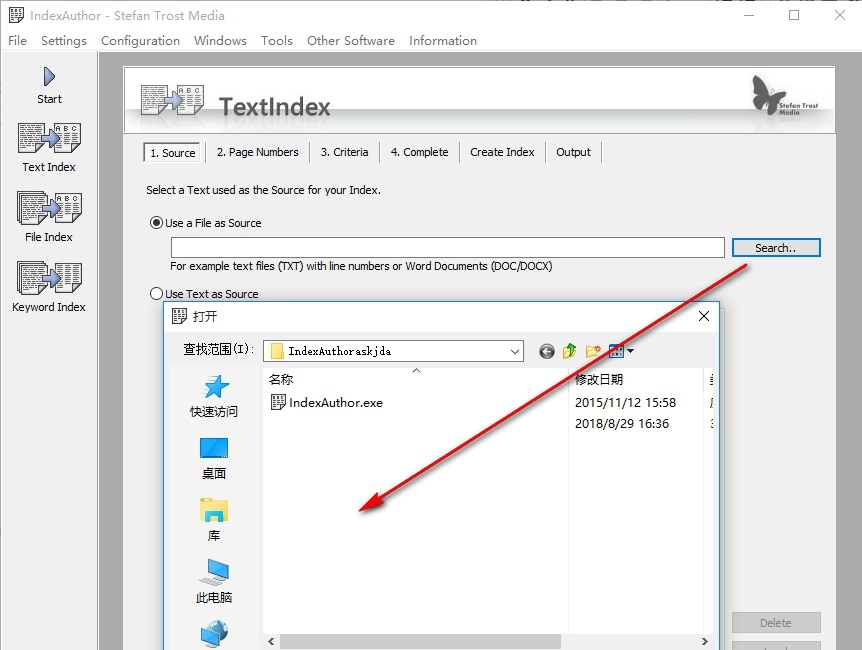Create a new folder in open dialog
862x650 pixels.
[593, 351]
